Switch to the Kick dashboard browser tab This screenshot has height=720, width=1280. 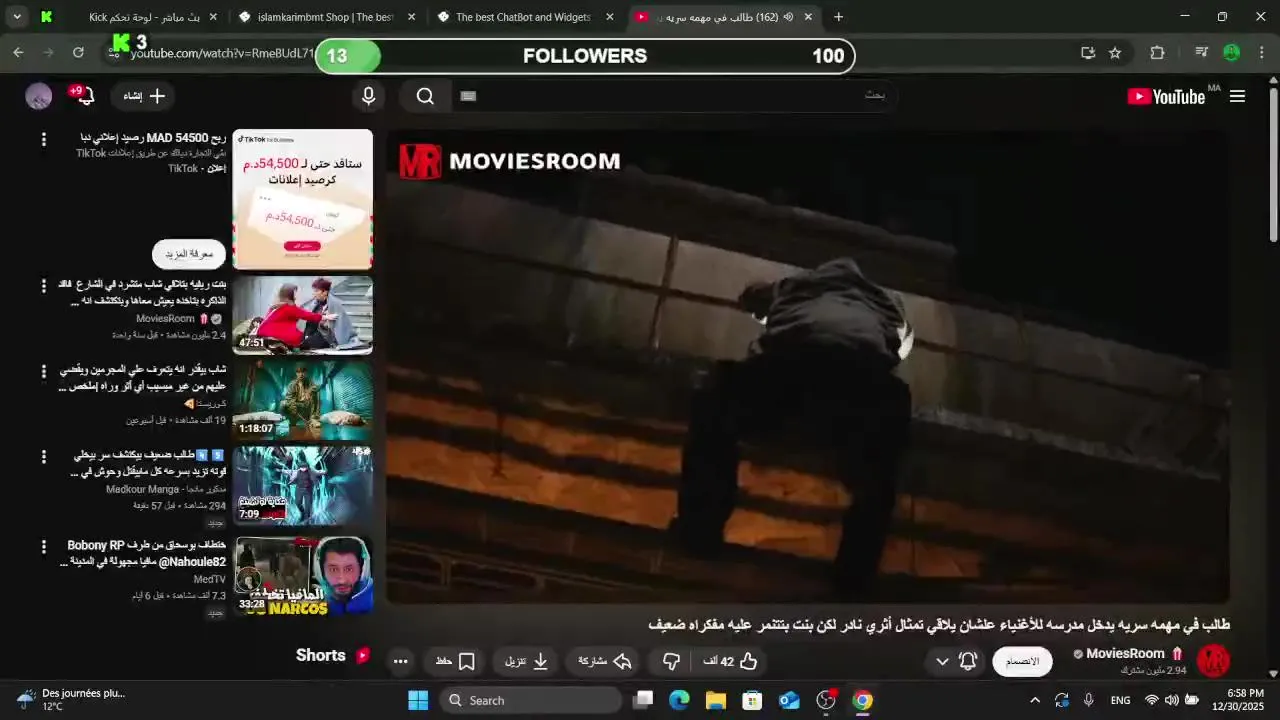[128, 17]
